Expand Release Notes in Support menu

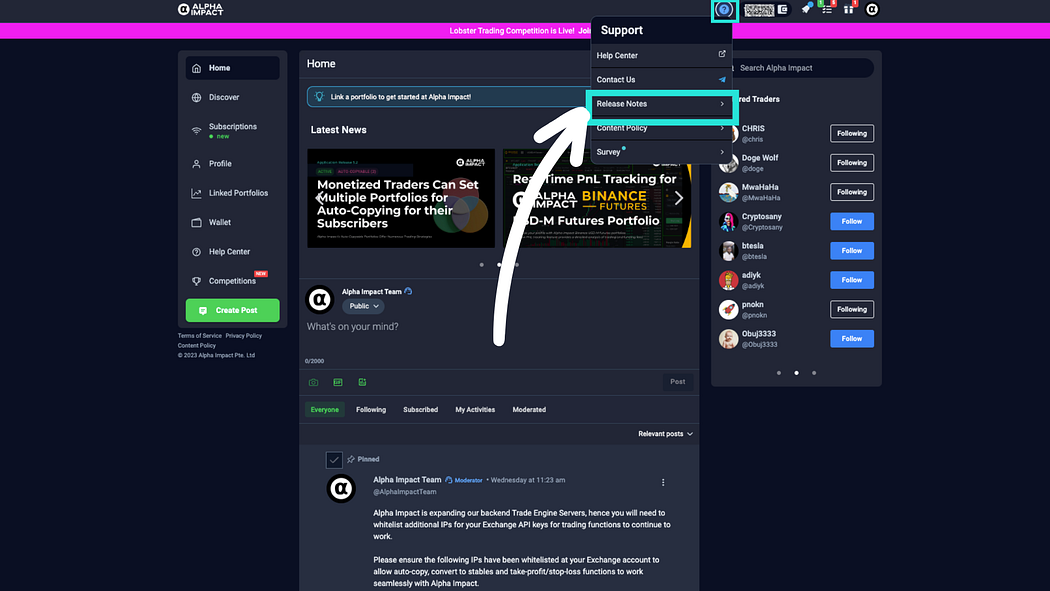661,104
